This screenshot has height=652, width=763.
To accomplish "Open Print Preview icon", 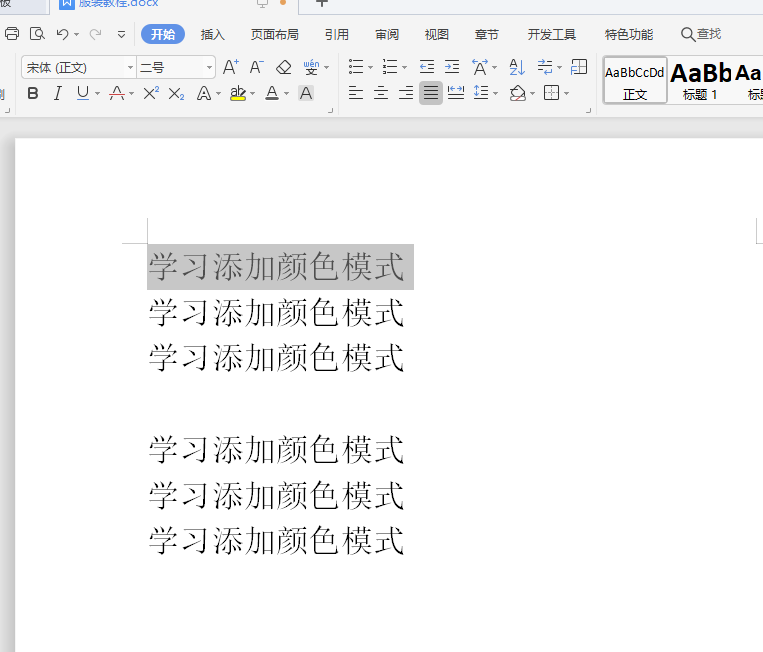I will (x=37, y=34).
